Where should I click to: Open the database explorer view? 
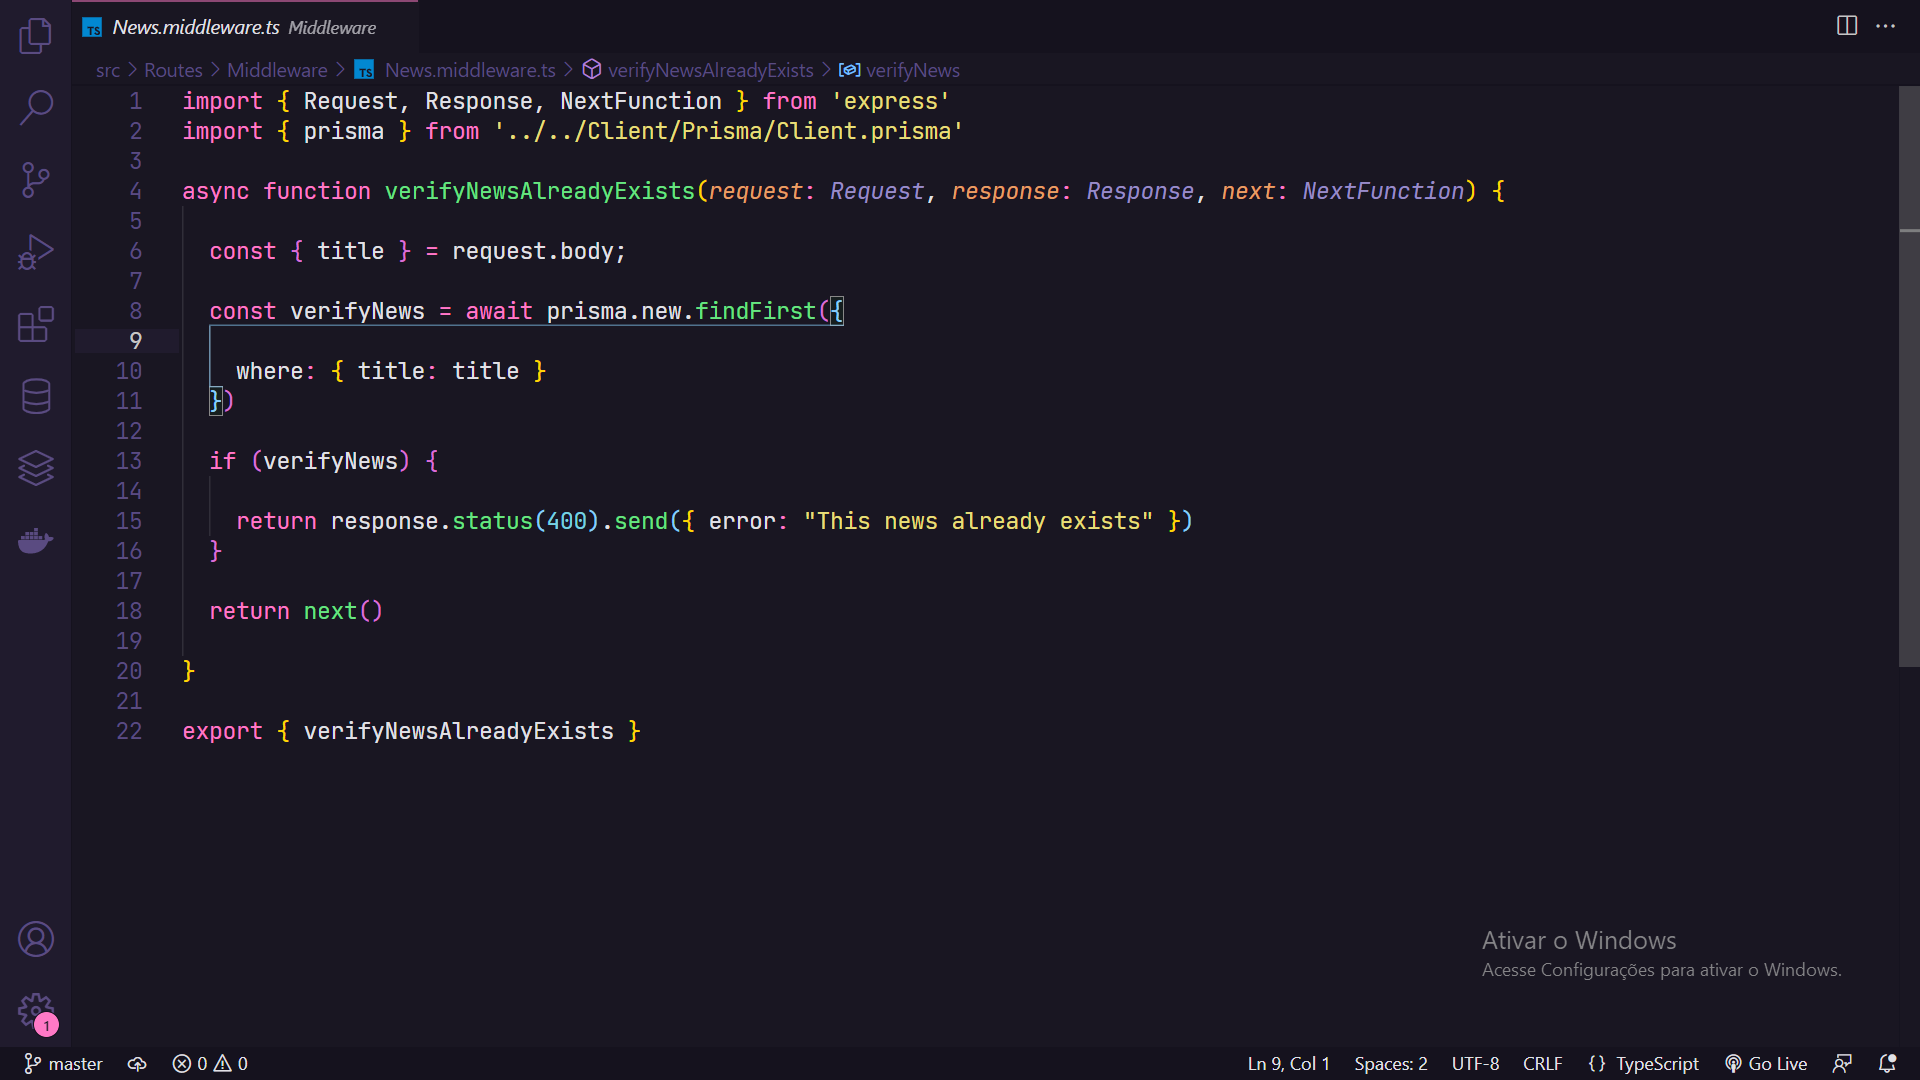pyautogui.click(x=36, y=396)
